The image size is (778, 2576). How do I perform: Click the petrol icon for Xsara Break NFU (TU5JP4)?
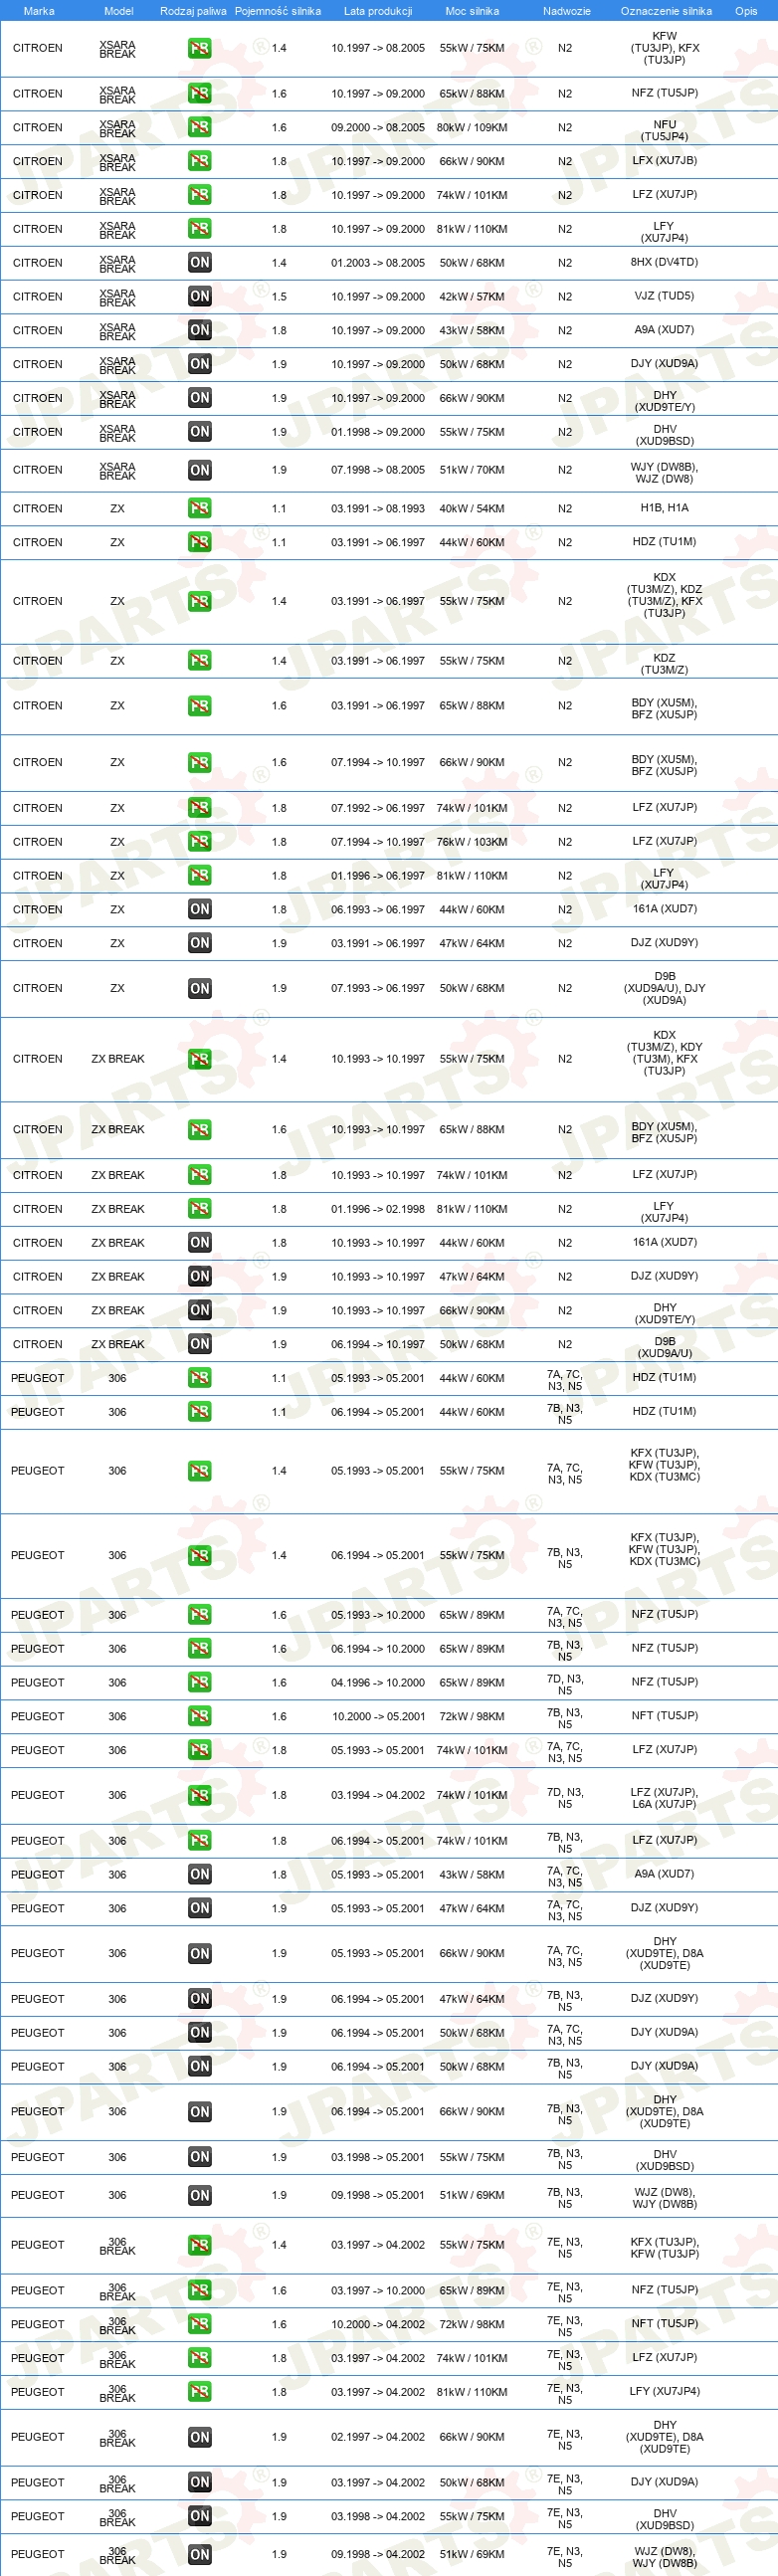(200, 127)
